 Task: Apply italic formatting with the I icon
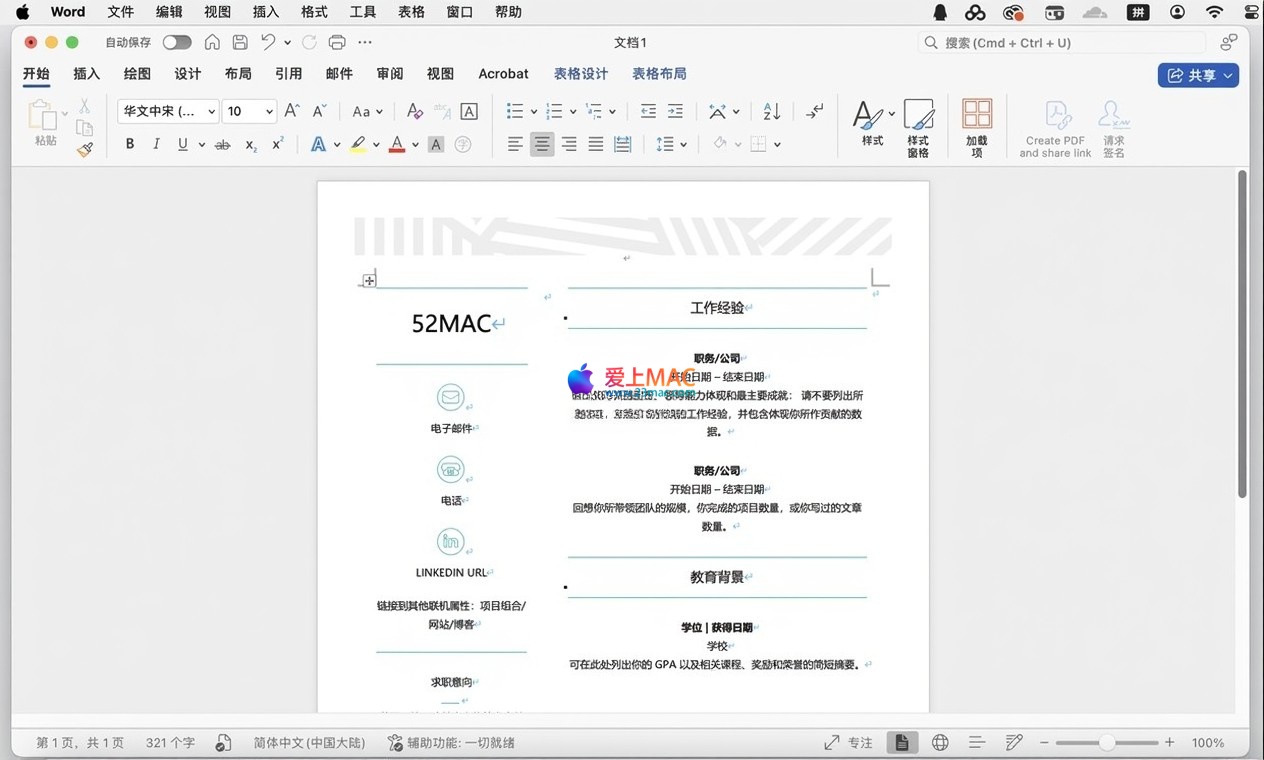coord(156,144)
